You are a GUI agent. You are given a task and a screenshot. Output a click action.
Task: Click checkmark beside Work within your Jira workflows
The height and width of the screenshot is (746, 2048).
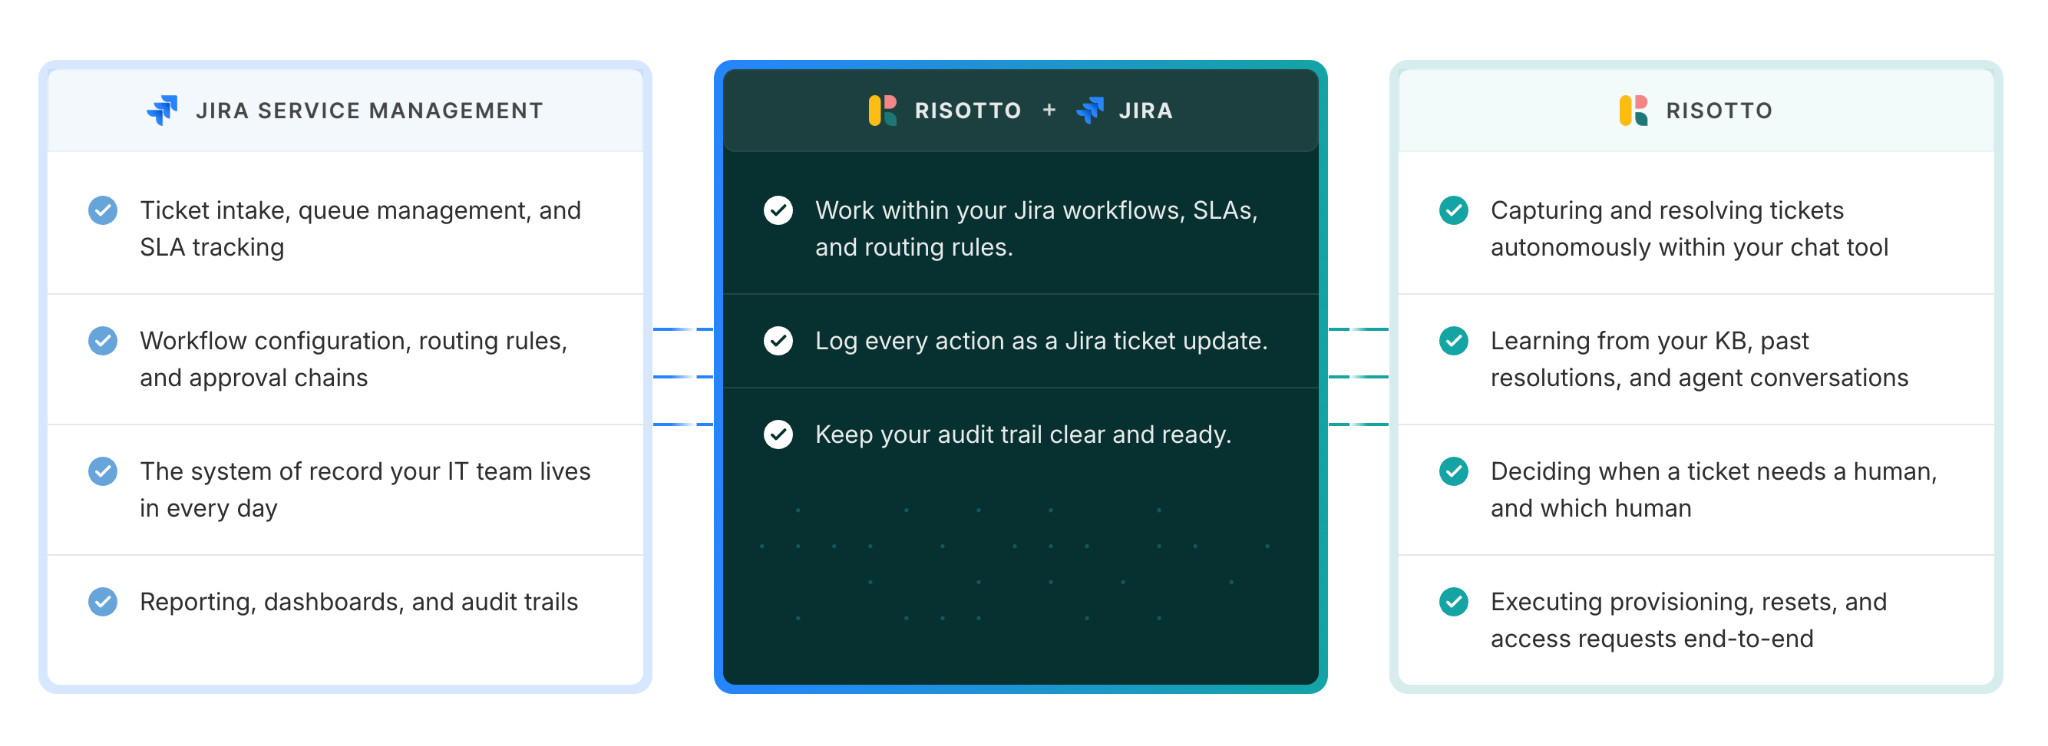click(778, 210)
